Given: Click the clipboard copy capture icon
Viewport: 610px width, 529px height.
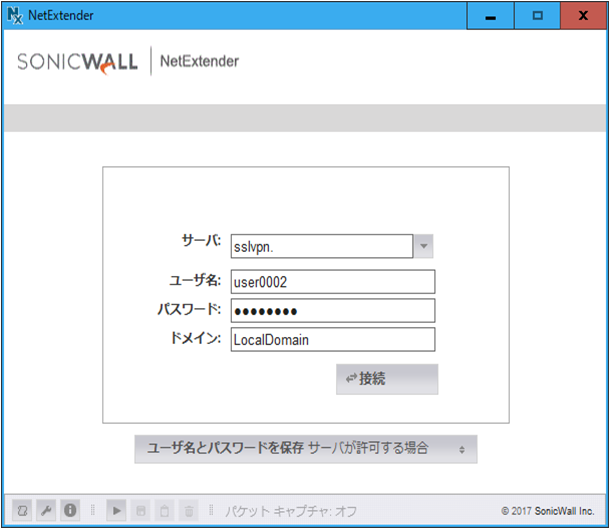Looking at the screenshot, I should pos(165,510).
